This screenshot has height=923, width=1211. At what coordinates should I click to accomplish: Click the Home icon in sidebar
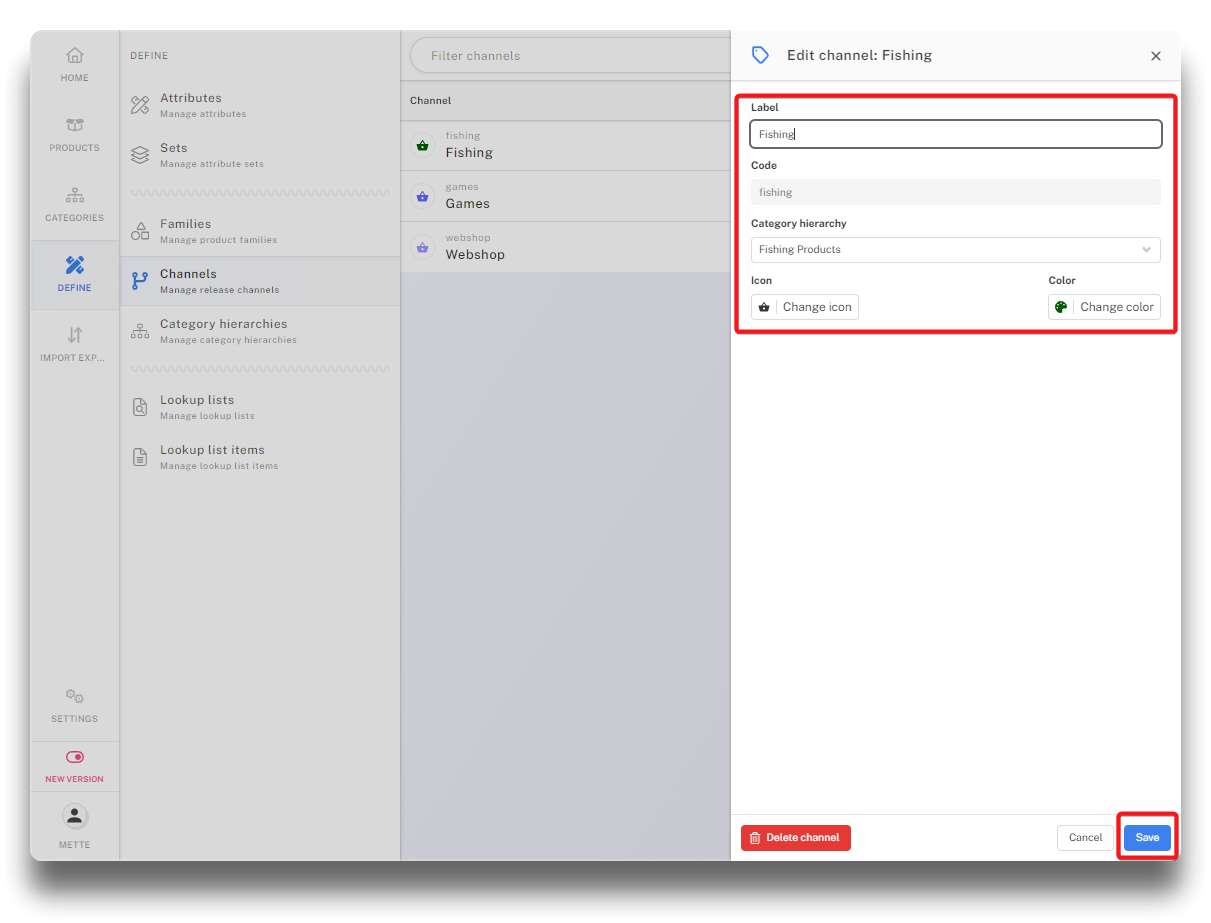point(75,56)
